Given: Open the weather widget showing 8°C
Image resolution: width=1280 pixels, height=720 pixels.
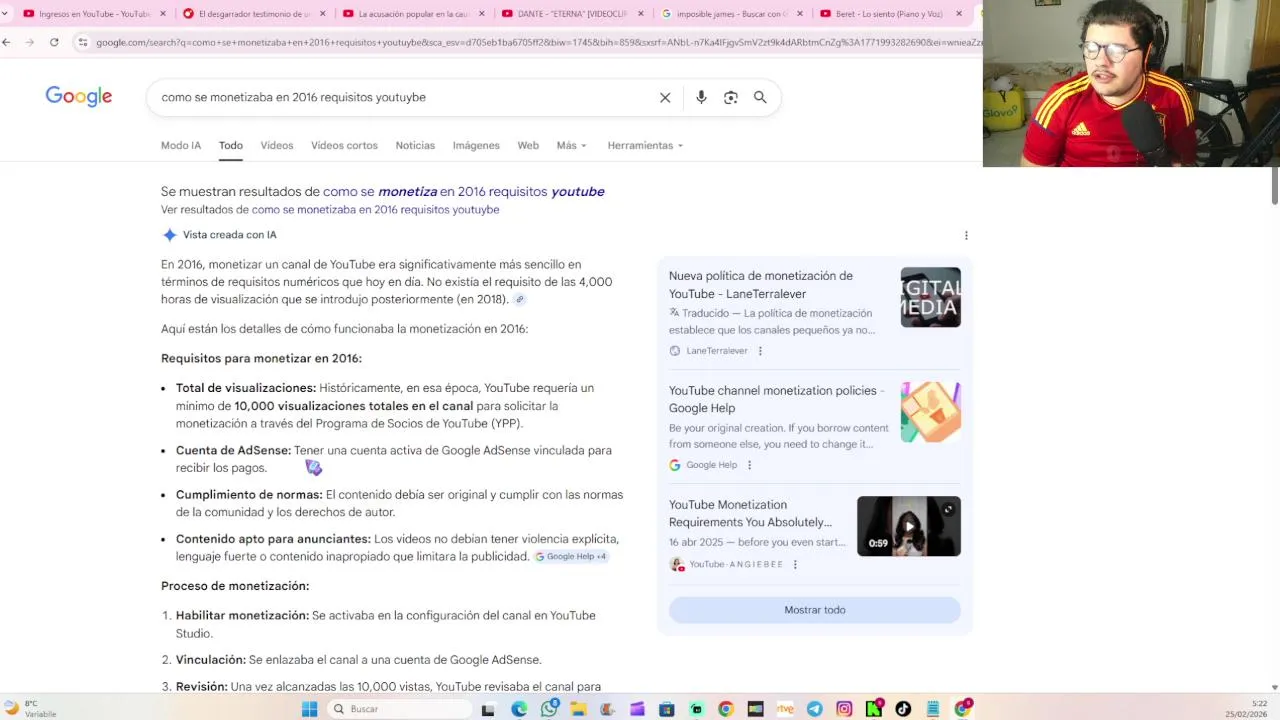Looking at the screenshot, I should tap(30, 709).
